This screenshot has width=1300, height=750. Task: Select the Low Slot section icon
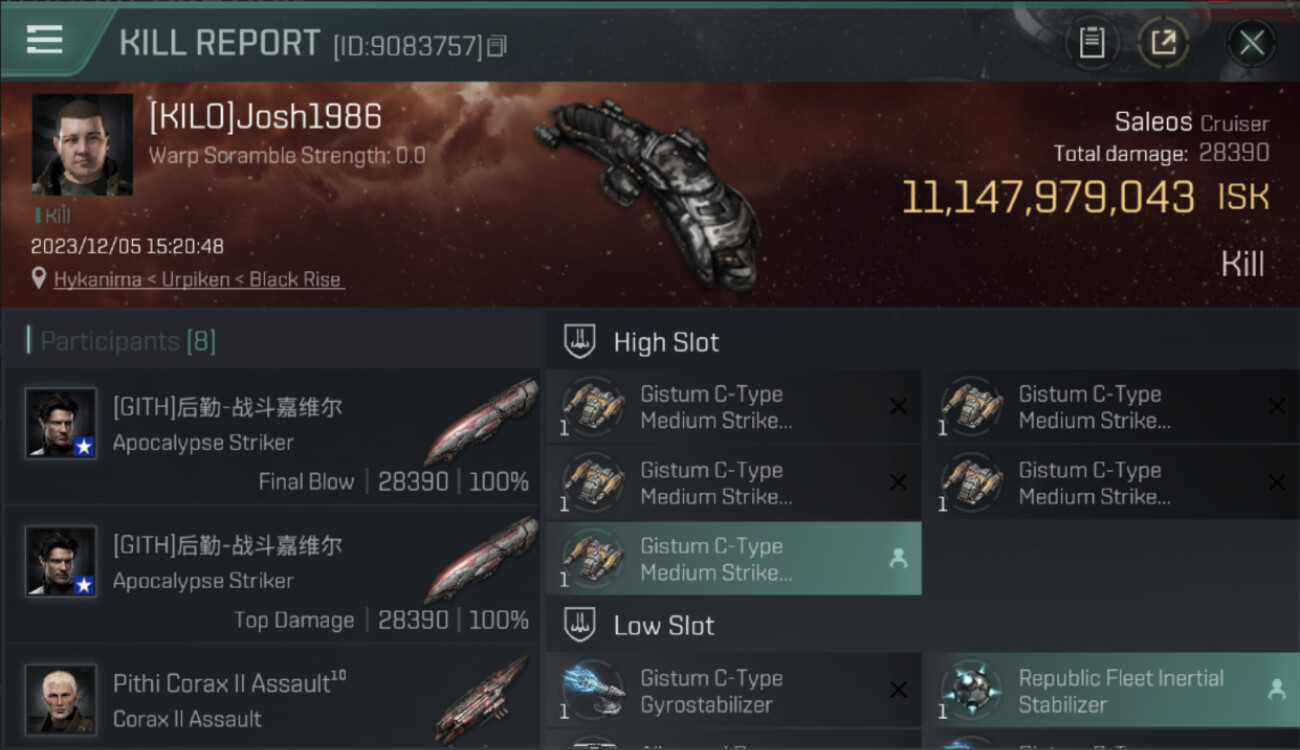coord(580,626)
